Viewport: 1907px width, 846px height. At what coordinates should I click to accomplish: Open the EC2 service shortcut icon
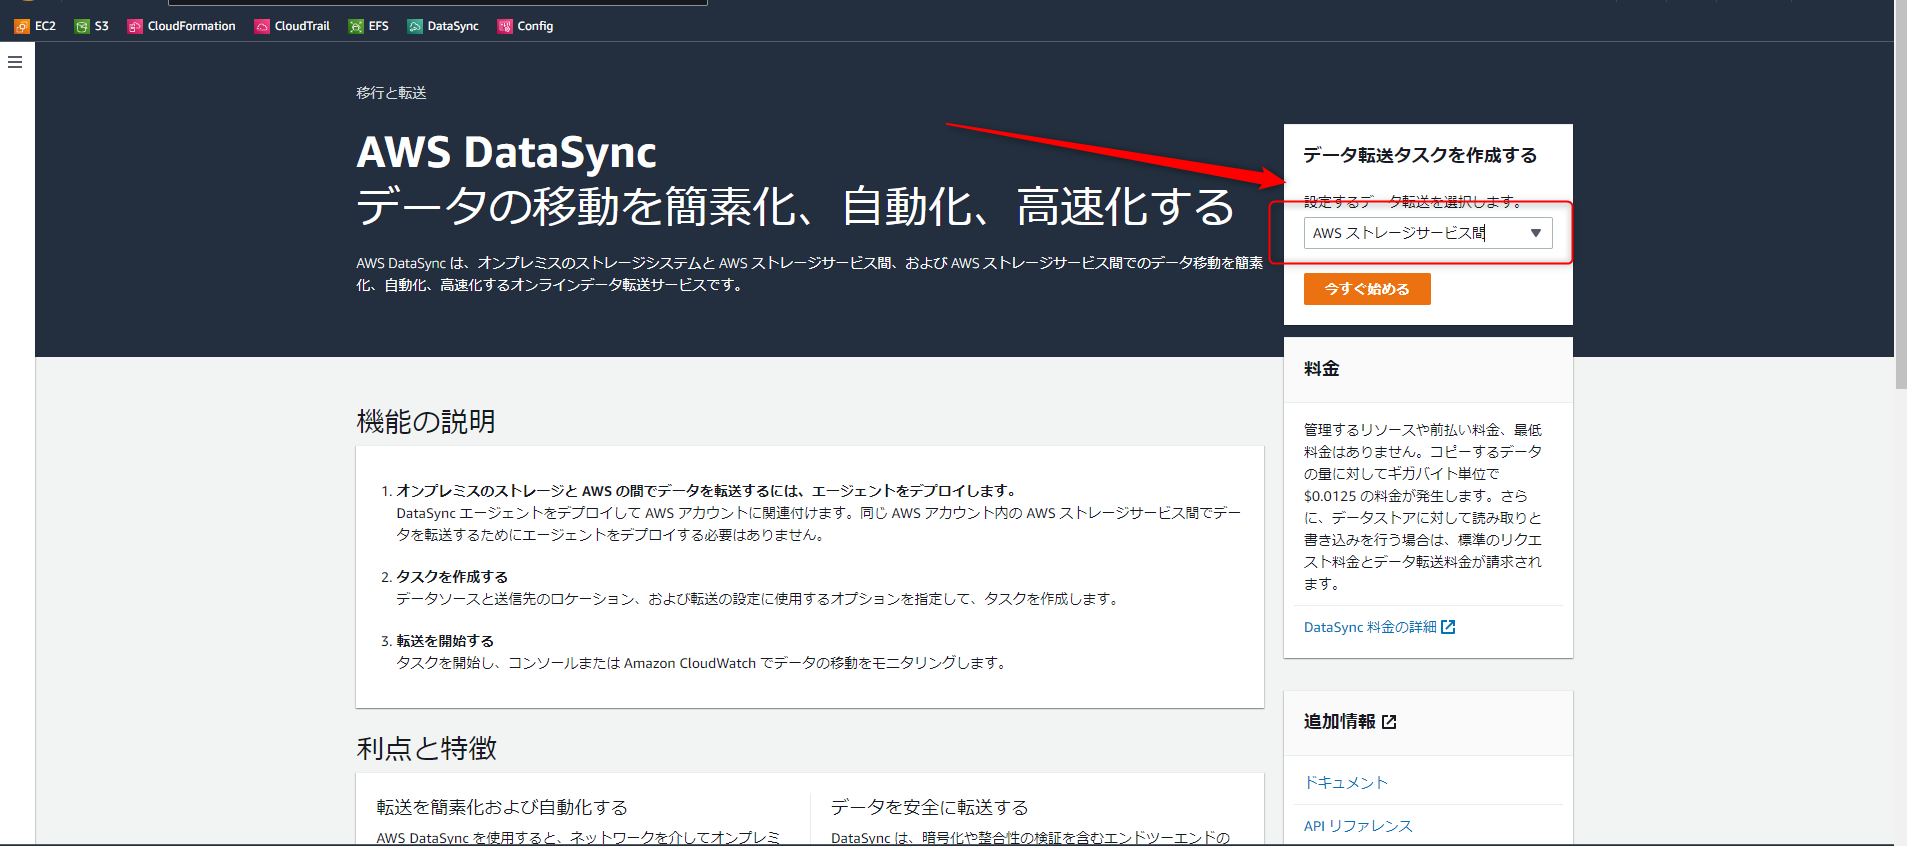click(21, 26)
